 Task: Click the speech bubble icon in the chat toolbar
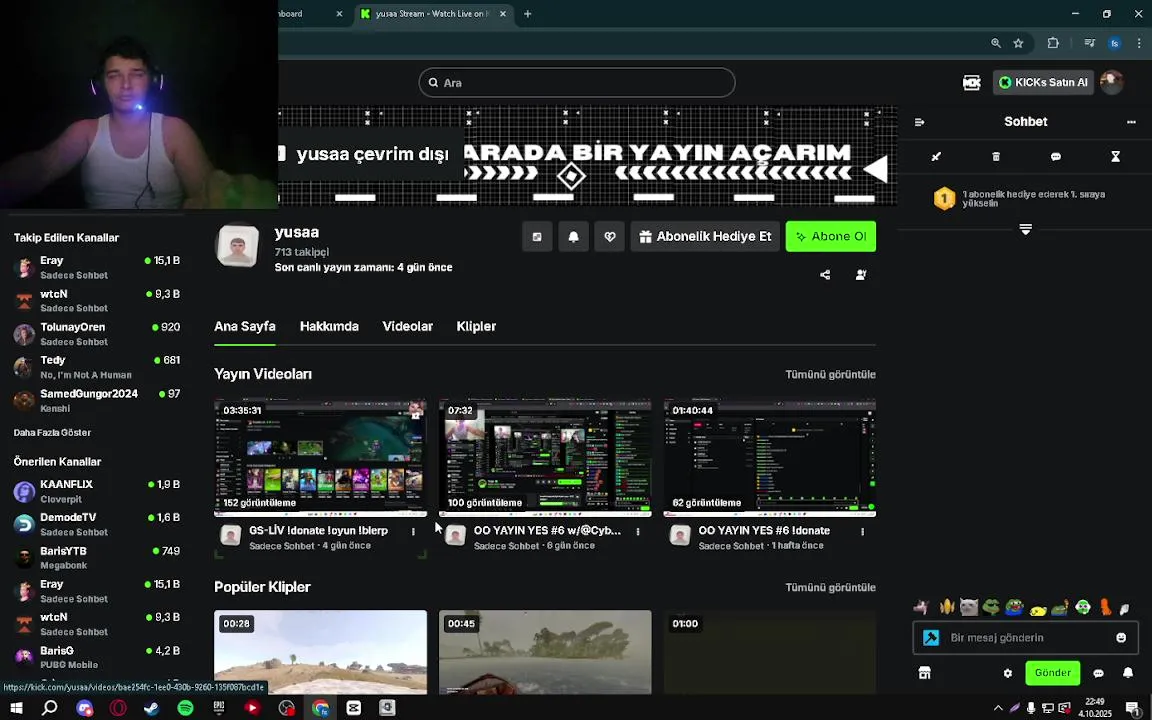[1056, 156]
